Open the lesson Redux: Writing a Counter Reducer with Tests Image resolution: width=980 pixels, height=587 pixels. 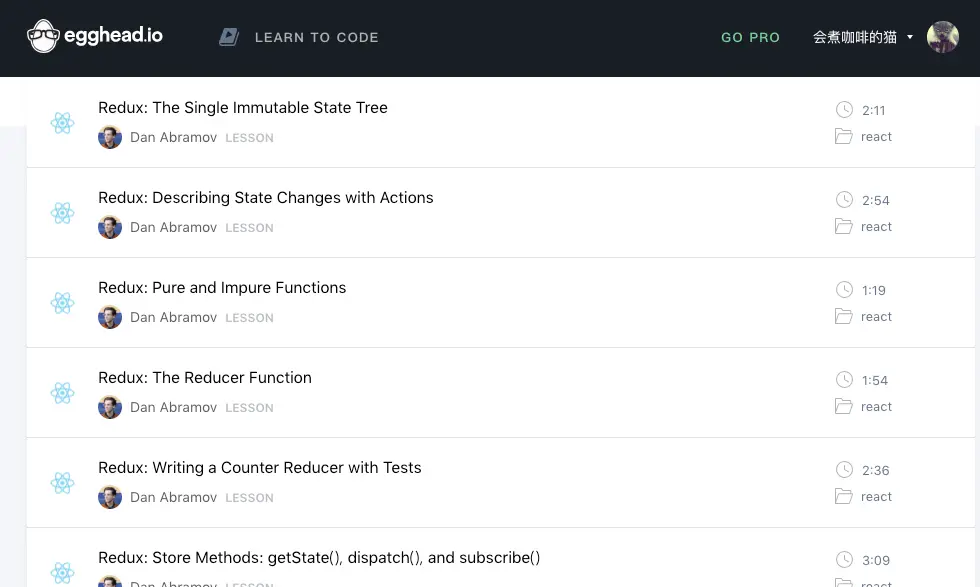tap(259, 467)
